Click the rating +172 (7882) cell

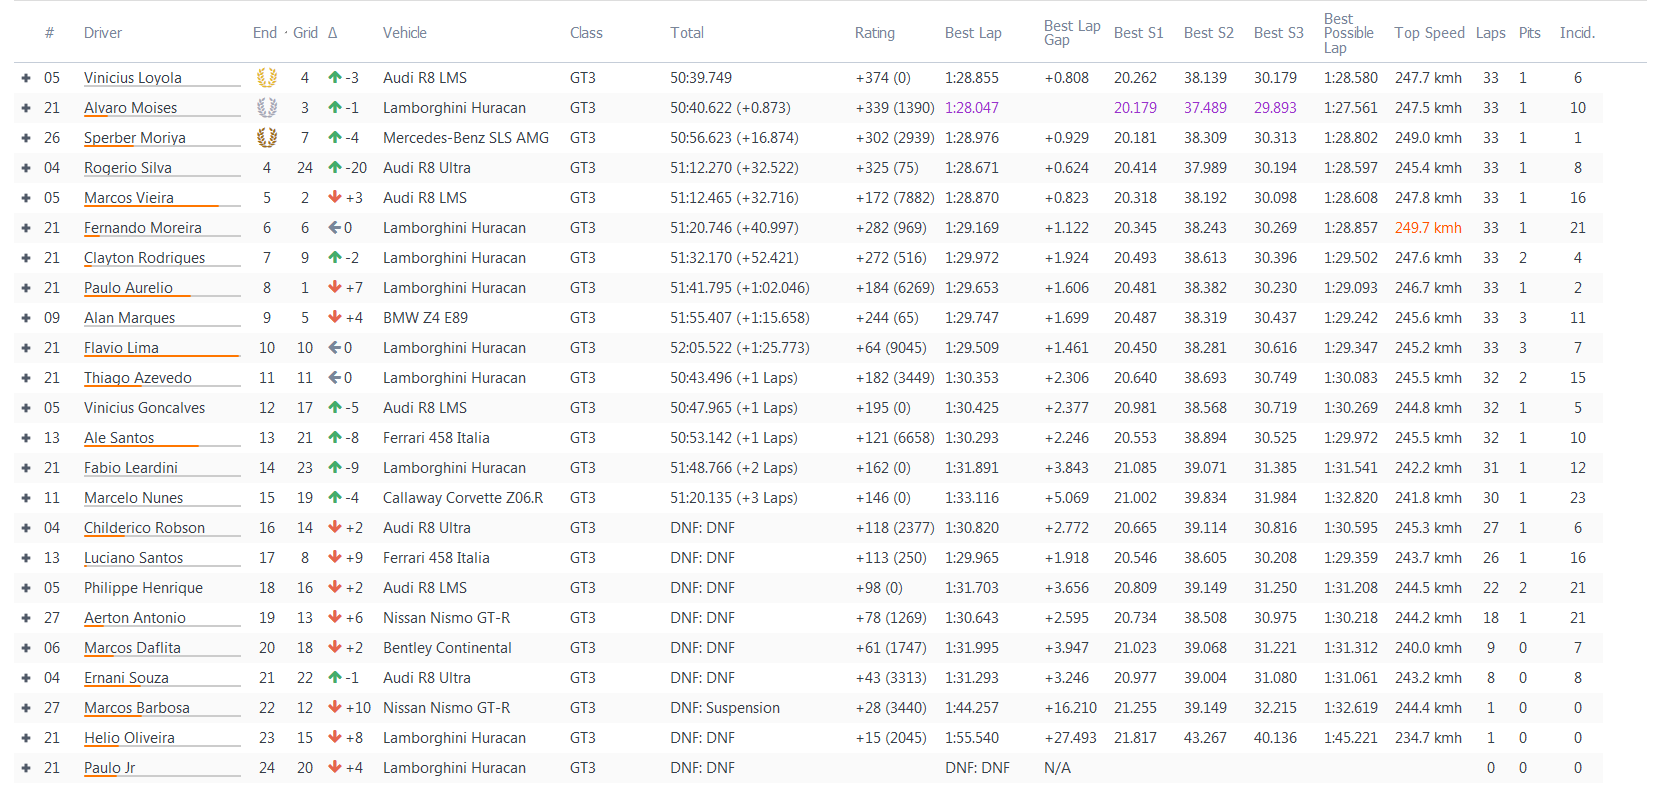click(x=895, y=198)
